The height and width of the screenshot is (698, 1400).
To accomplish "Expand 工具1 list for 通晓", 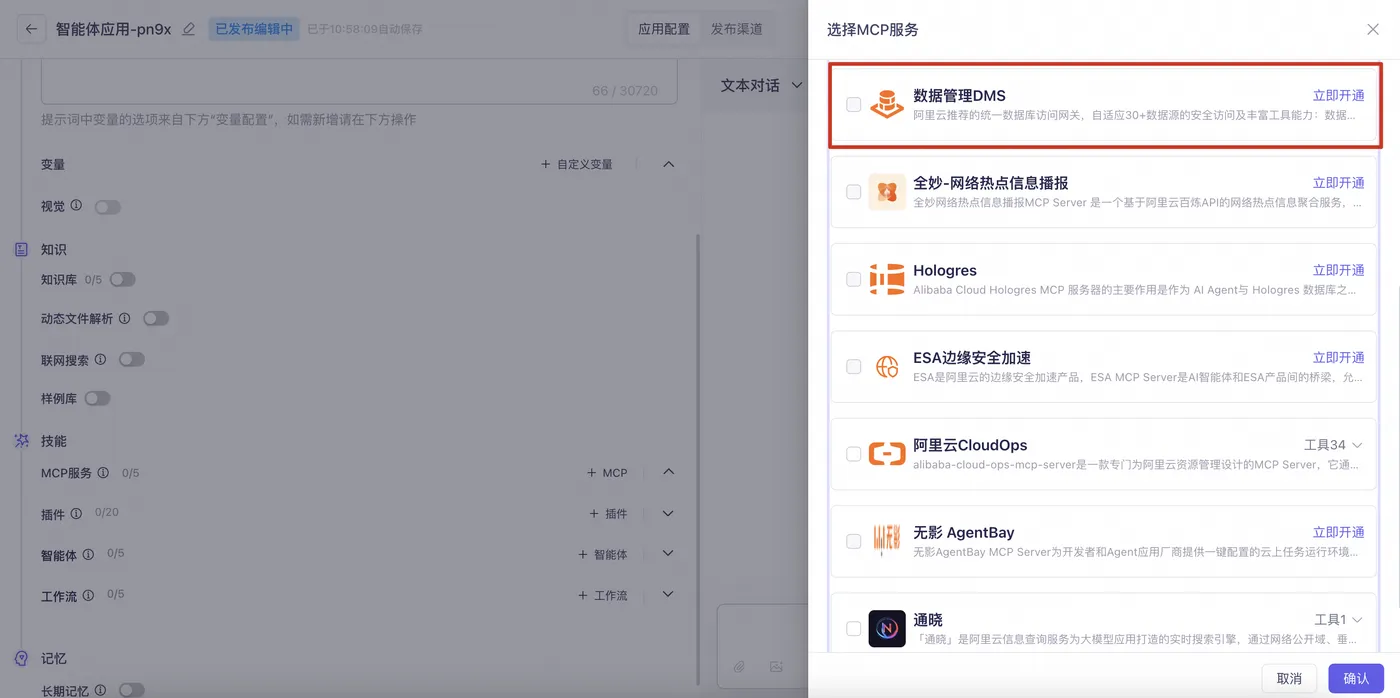I will pos(1338,620).
